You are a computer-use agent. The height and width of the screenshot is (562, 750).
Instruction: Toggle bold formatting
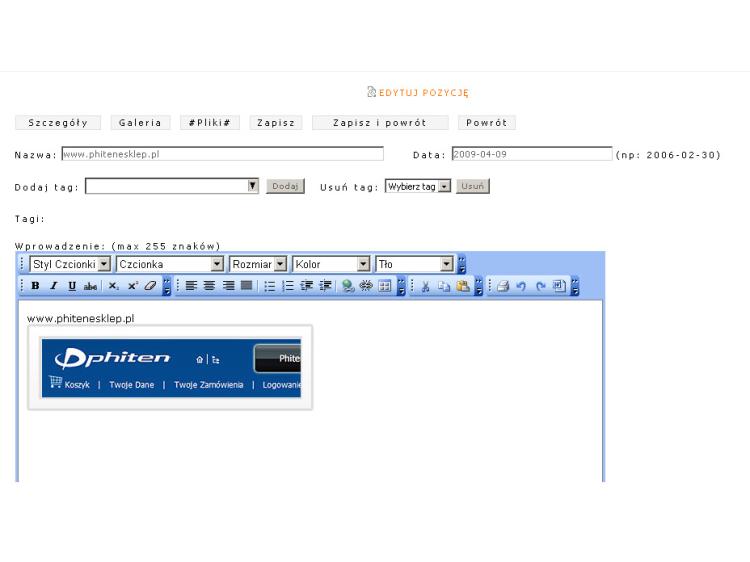(x=35, y=286)
